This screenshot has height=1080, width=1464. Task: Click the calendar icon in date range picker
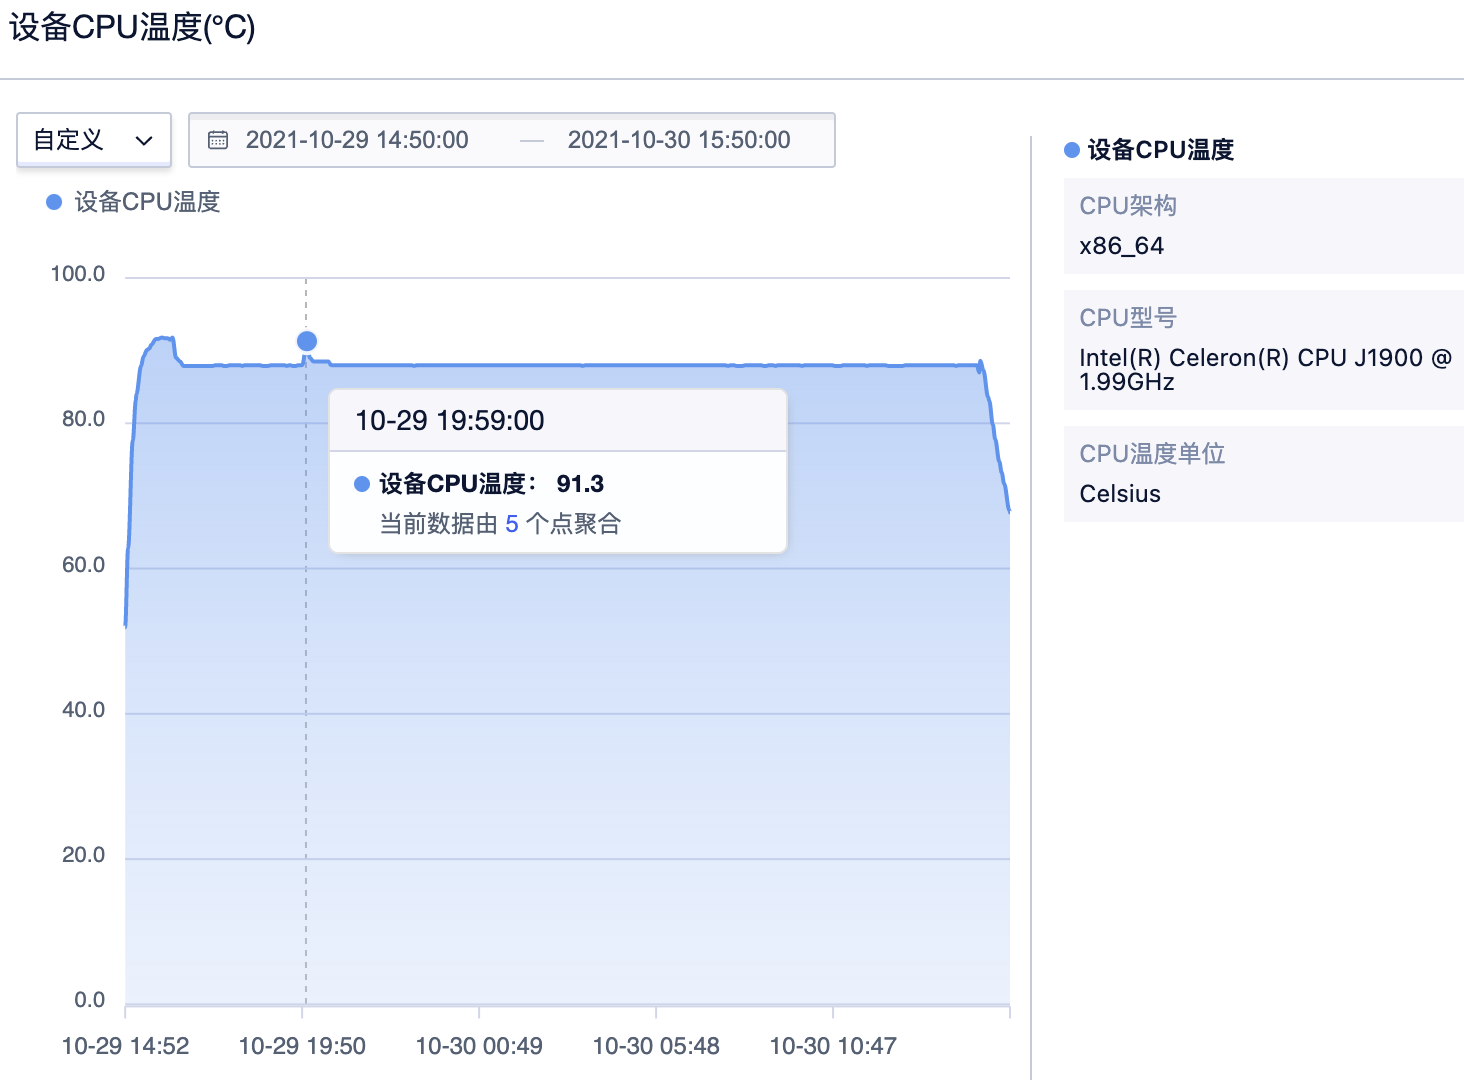218,140
